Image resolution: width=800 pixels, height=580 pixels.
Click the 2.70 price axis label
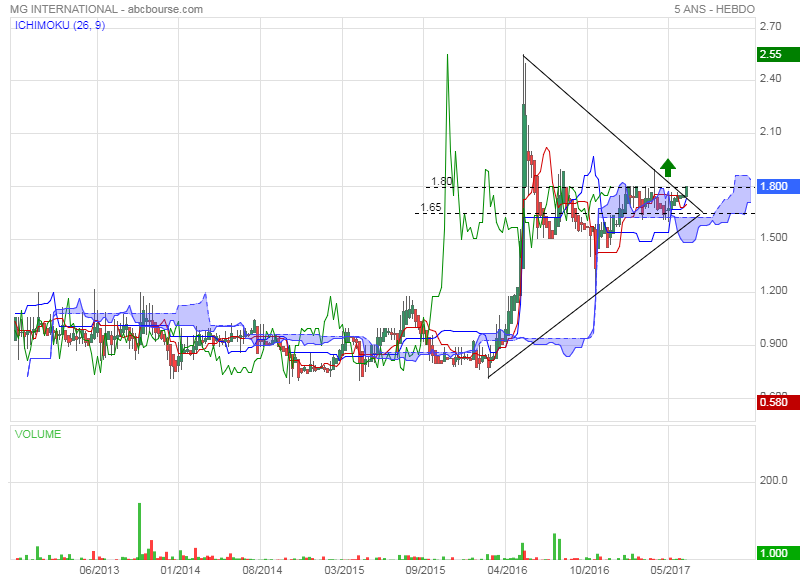(770, 27)
